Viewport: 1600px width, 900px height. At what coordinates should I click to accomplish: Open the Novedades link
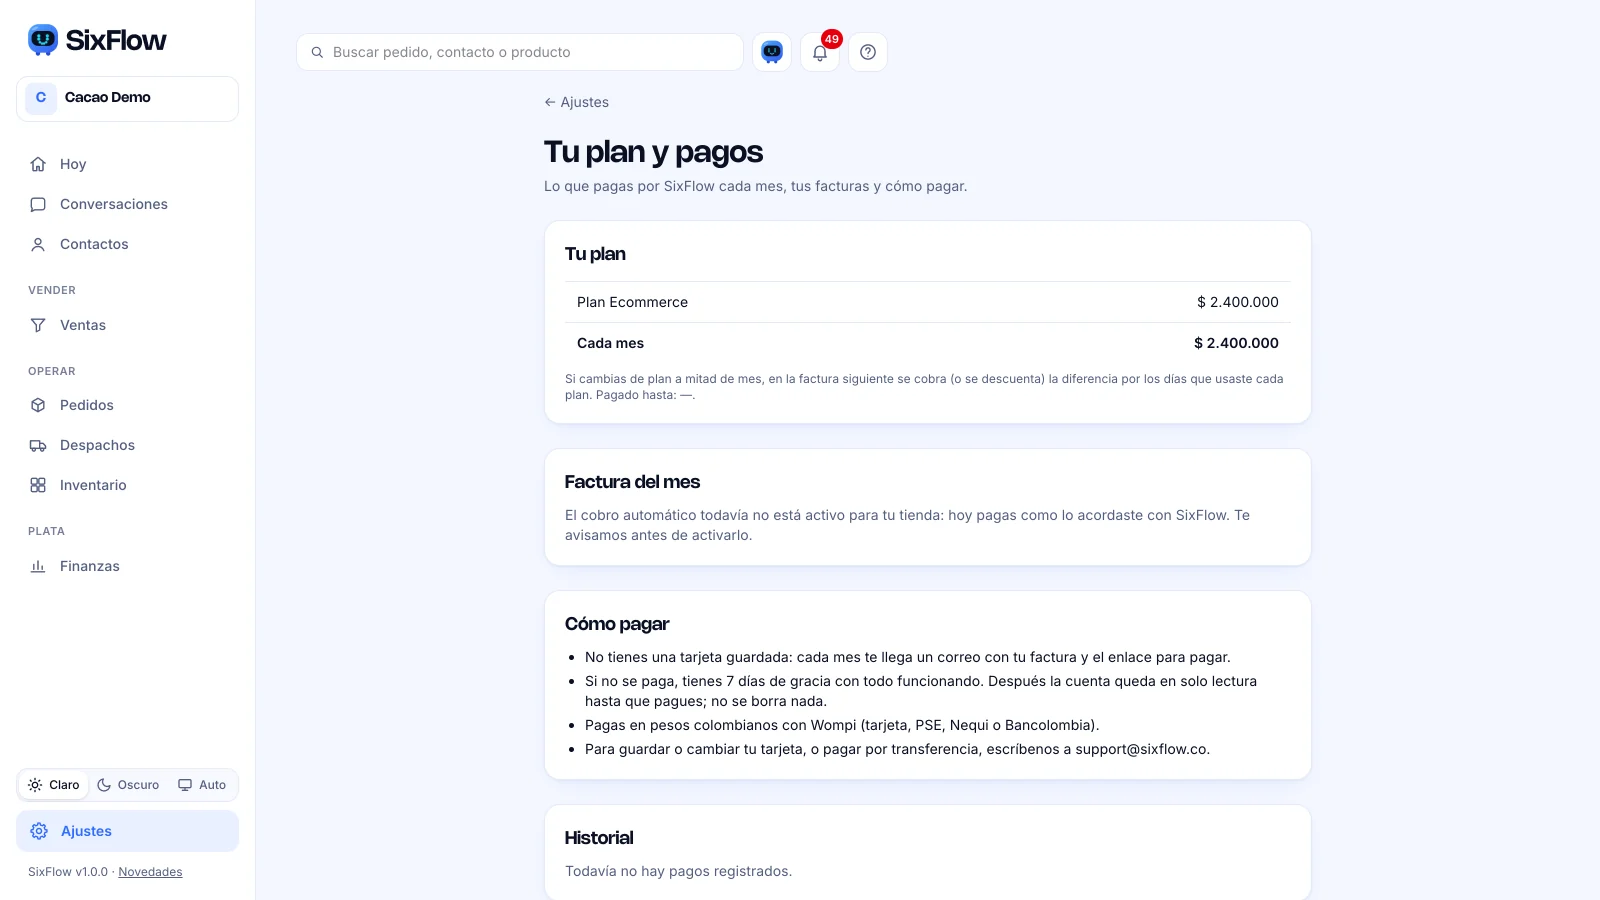click(150, 872)
